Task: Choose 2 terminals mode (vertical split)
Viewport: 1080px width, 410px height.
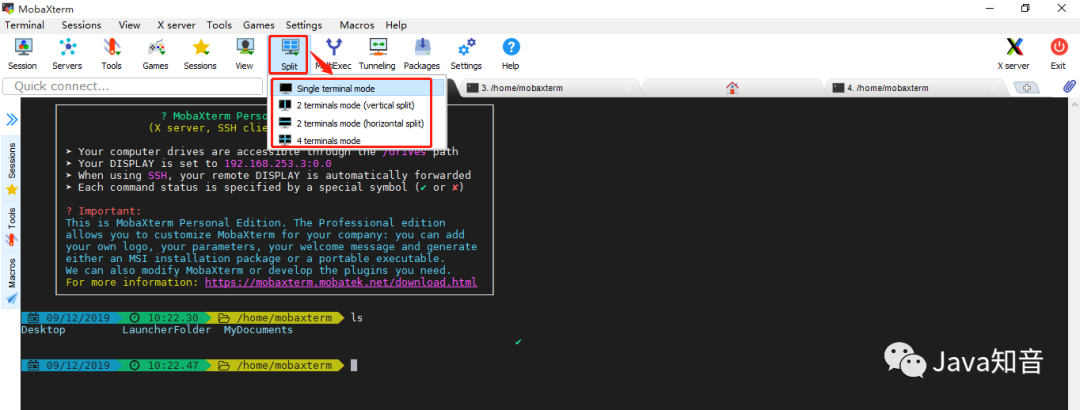Action: tap(354, 105)
